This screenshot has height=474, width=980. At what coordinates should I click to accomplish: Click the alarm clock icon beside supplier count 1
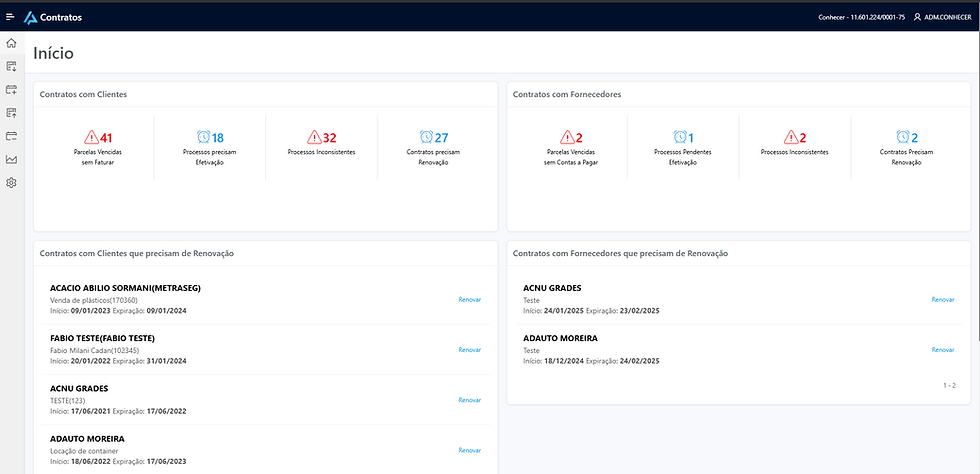680,137
